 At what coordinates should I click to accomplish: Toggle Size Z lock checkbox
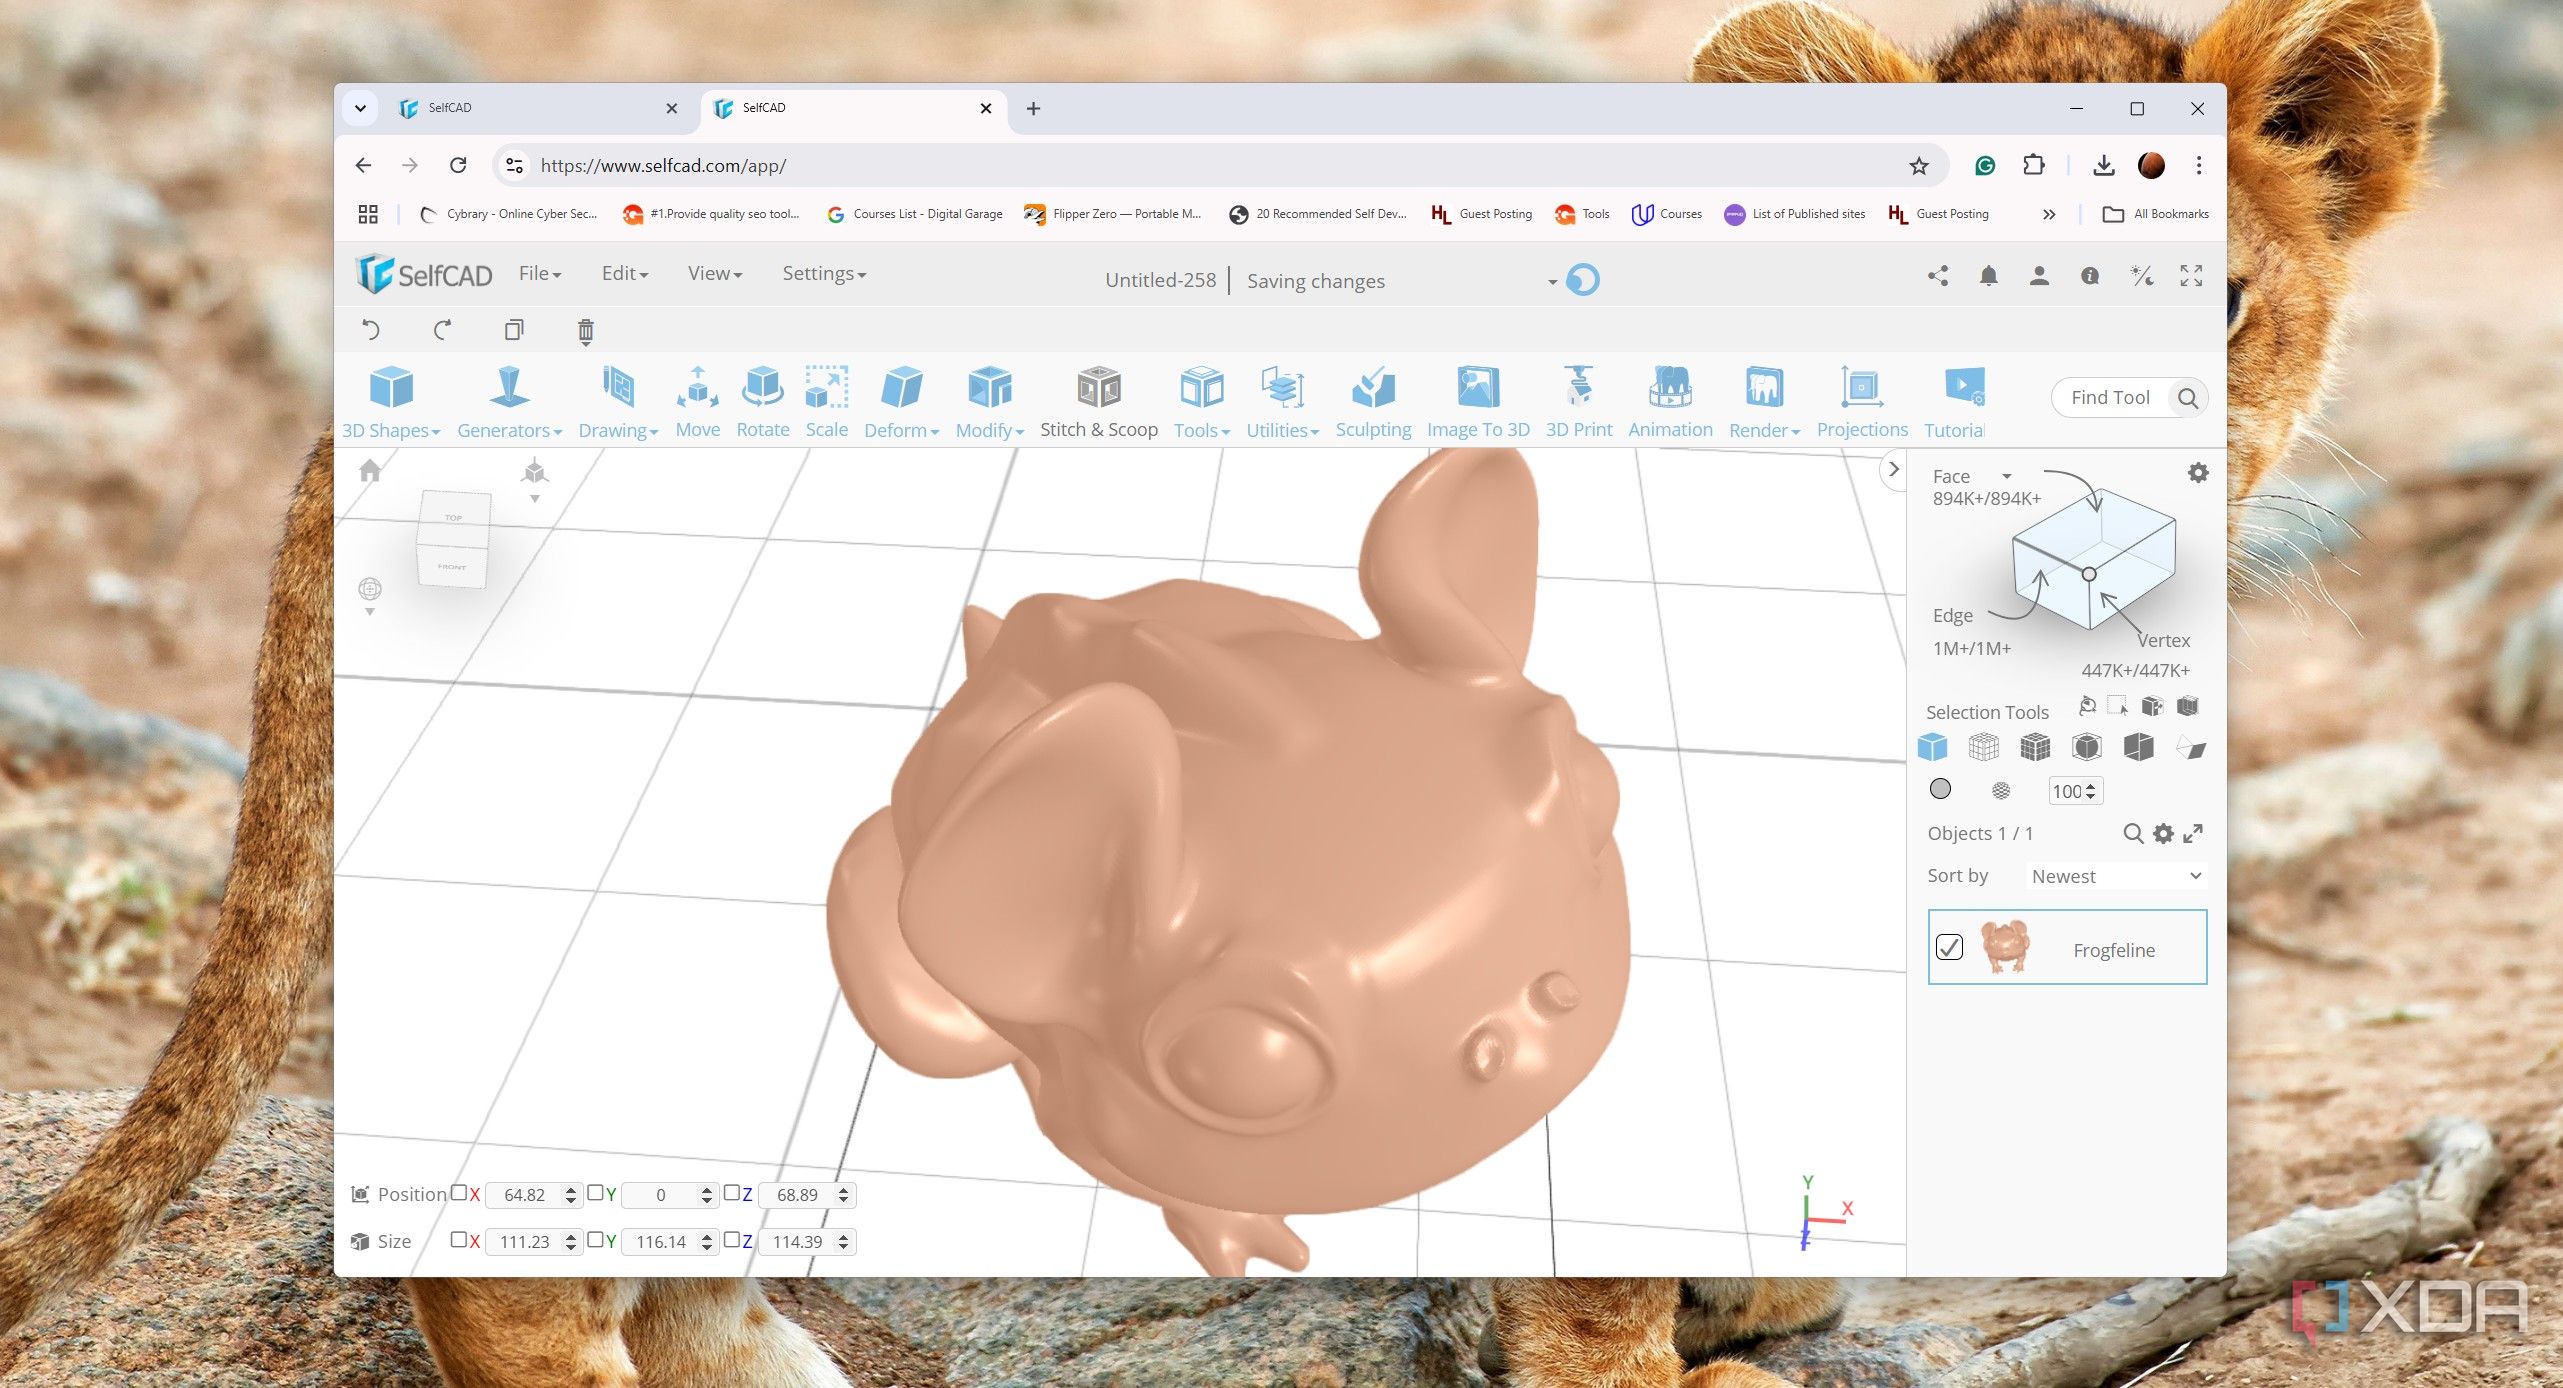pyautogui.click(x=732, y=1239)
